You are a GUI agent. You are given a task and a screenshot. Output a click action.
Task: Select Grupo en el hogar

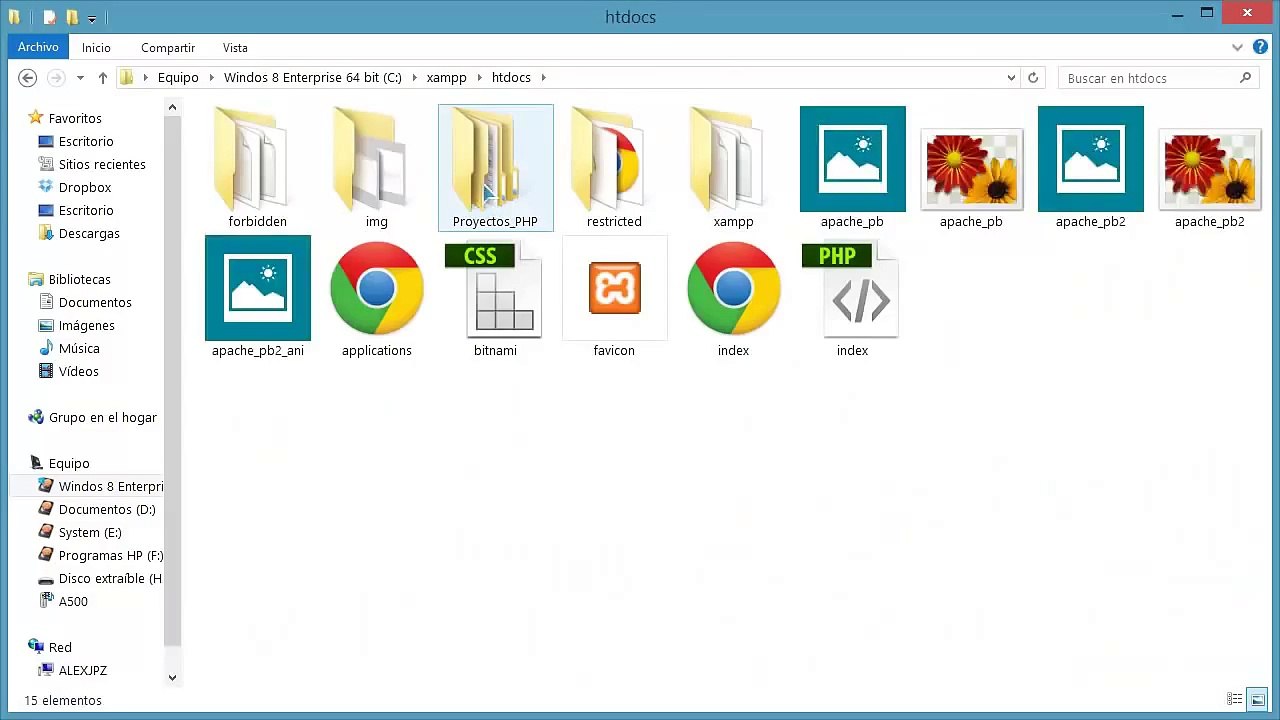[102, 417]
